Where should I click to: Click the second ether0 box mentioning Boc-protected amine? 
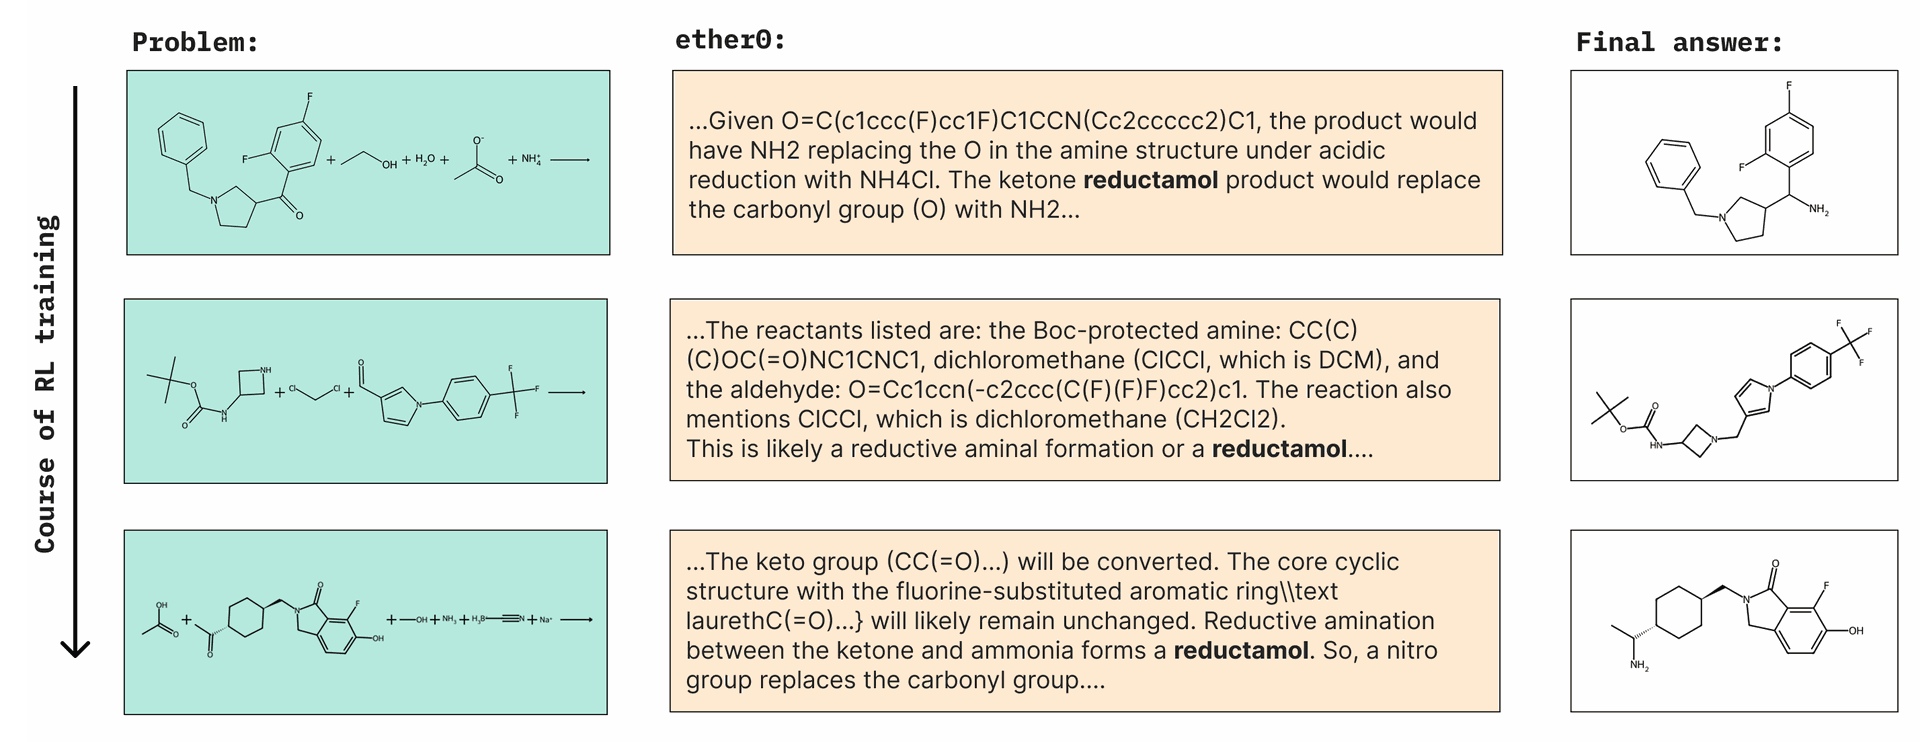(x=1085, y=390)
